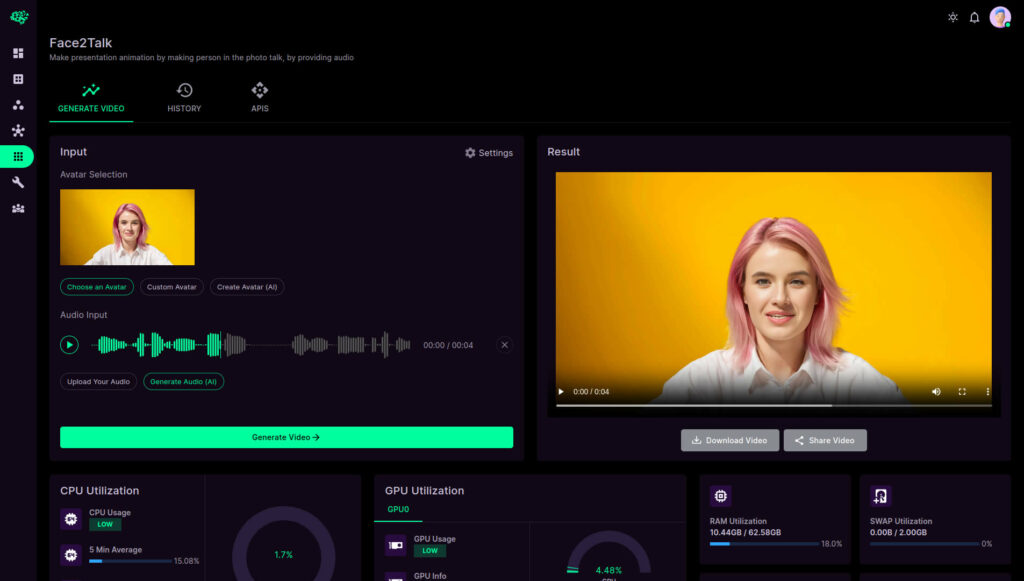1024x581 pixels.
Task: Share the video
Action: click(825, 441)
